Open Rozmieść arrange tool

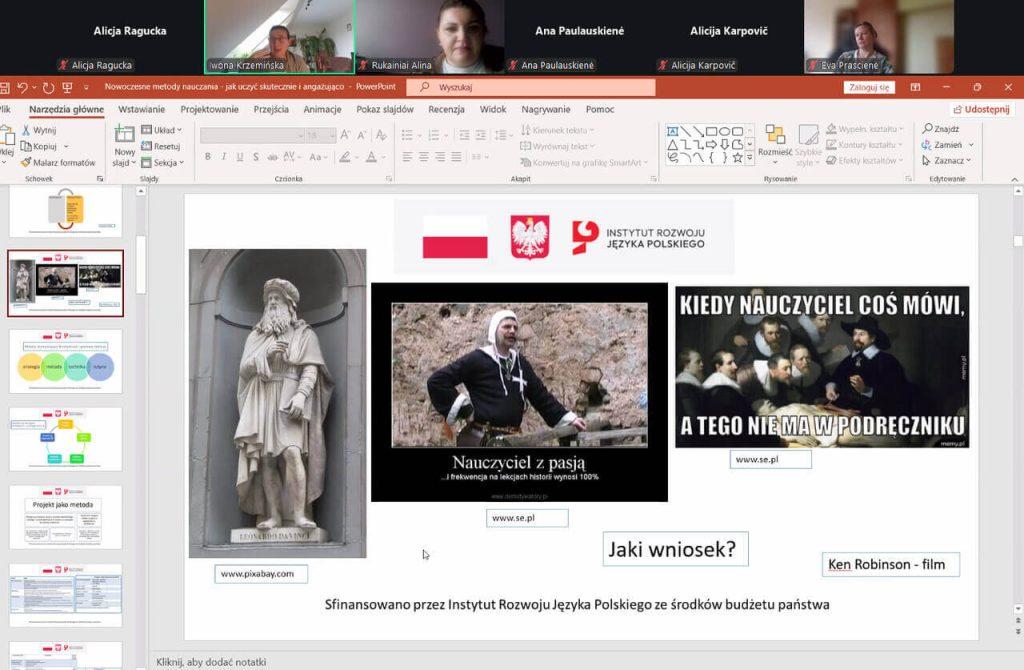click(775, 135)
